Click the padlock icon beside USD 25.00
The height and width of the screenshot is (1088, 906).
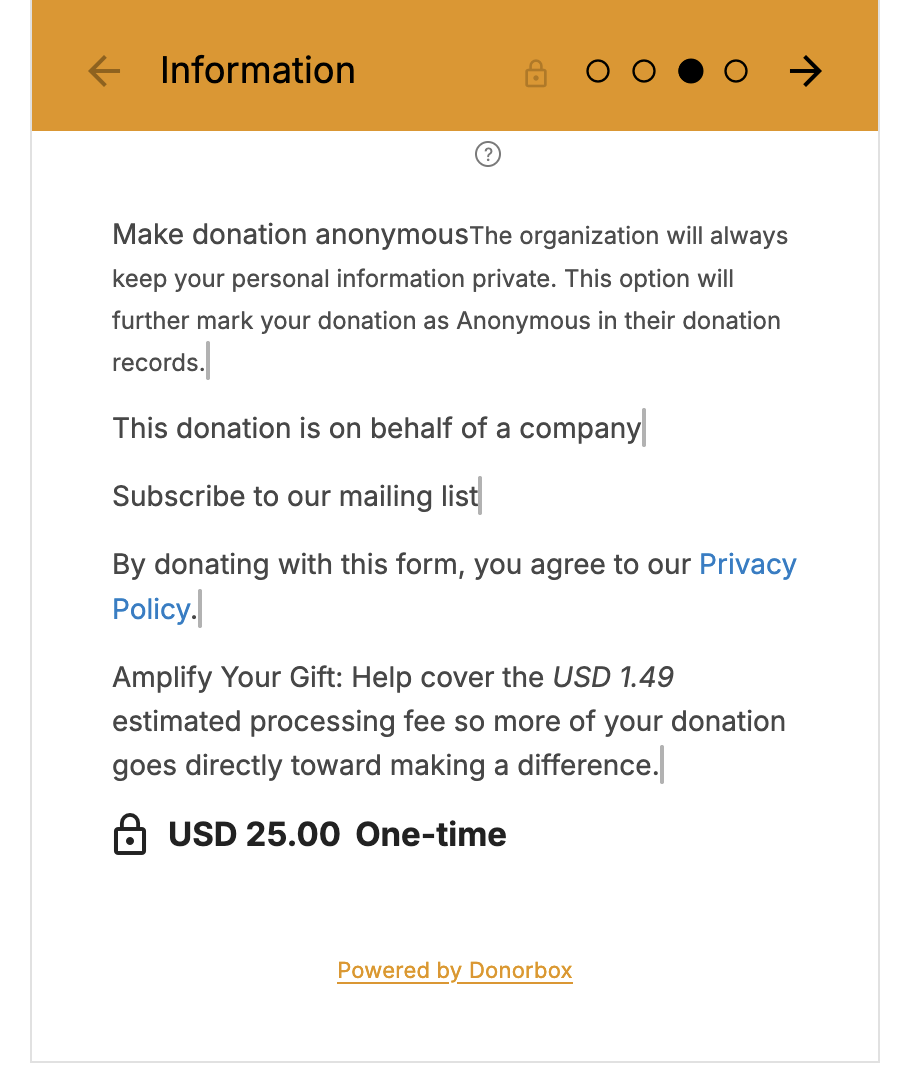[130, 835]
